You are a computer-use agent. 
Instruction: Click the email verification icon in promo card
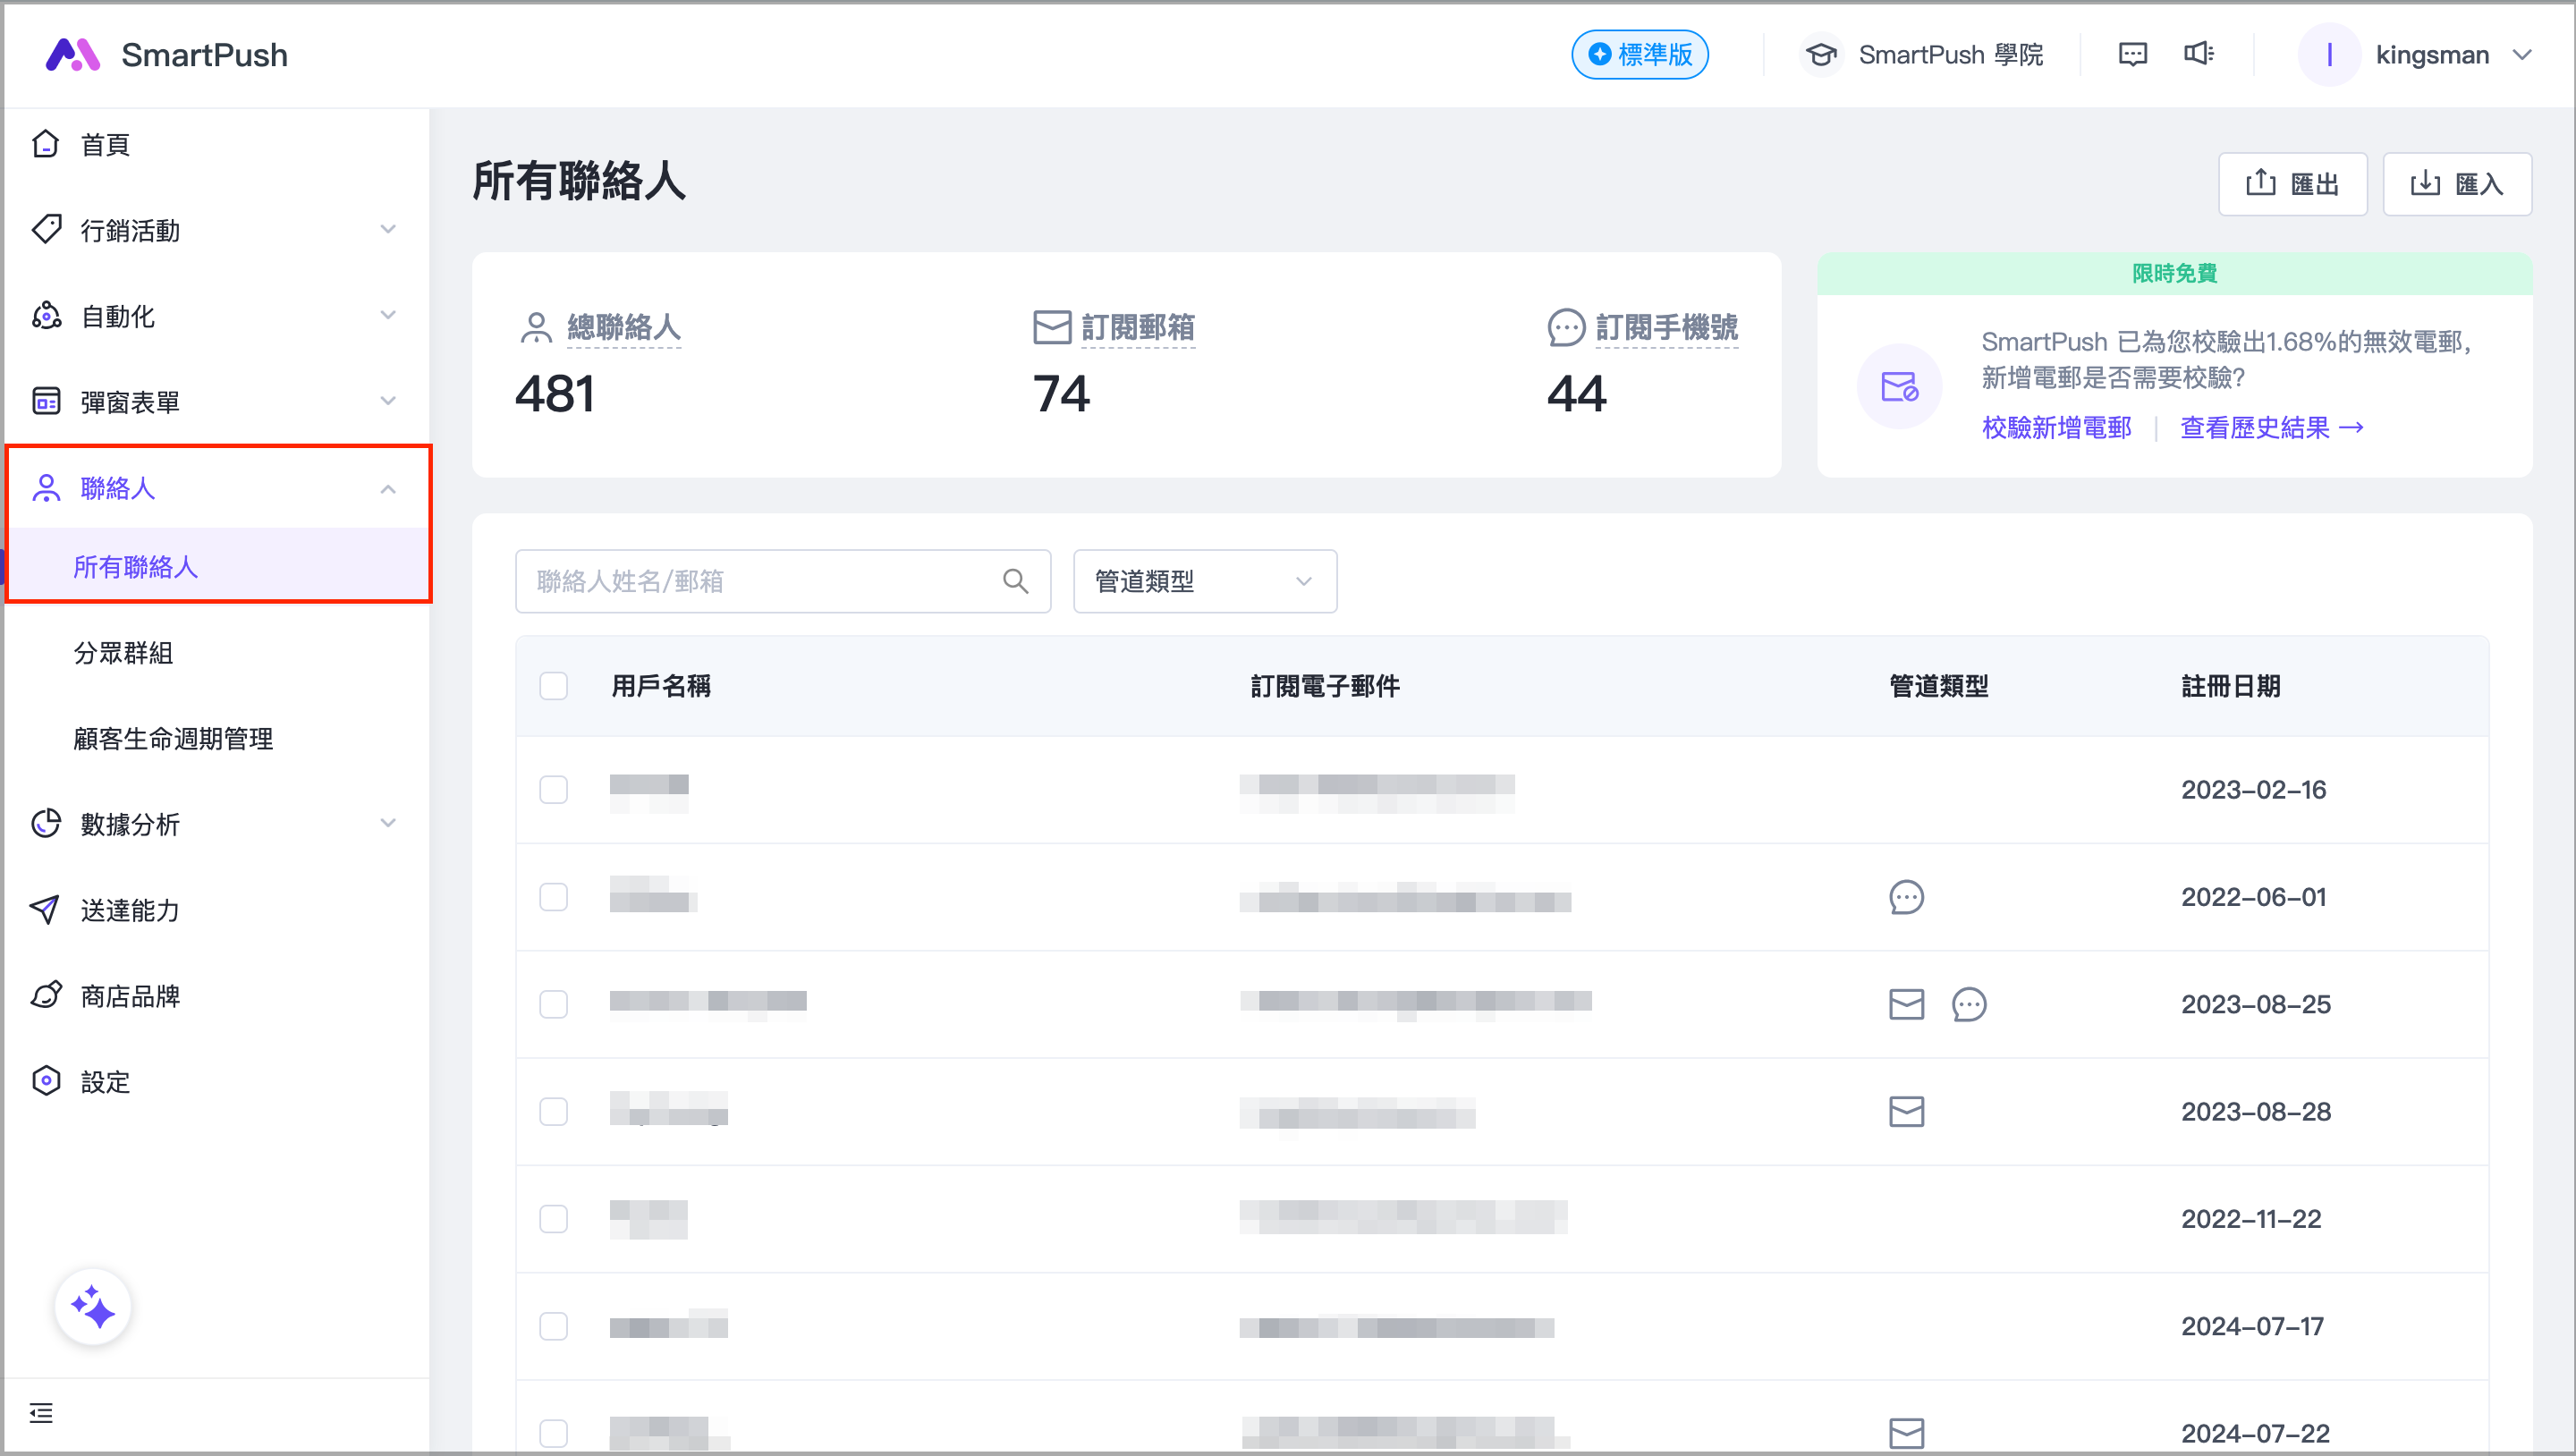coord(1899,386)
